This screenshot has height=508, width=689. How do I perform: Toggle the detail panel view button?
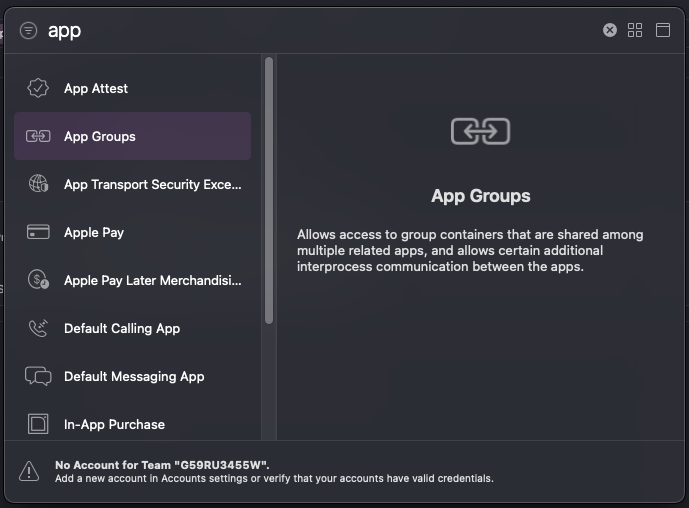(x=662, y=30)
